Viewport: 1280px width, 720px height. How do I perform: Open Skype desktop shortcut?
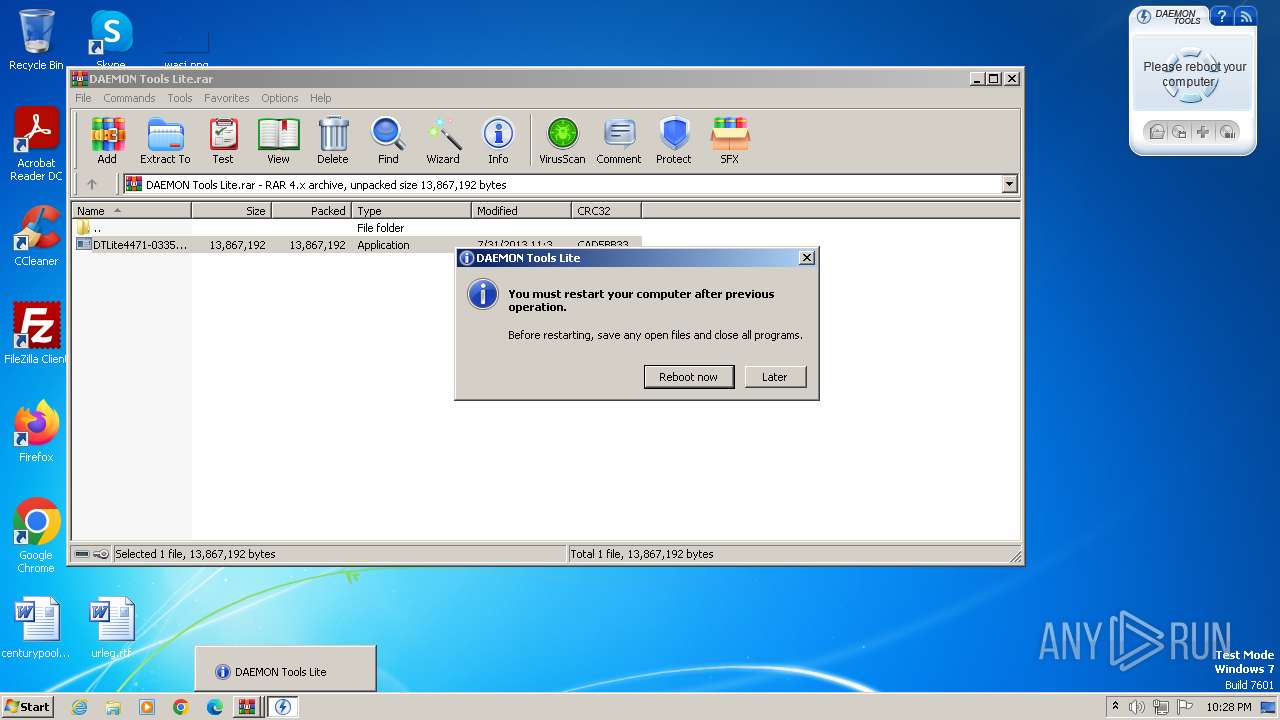[x=110, y=40]
